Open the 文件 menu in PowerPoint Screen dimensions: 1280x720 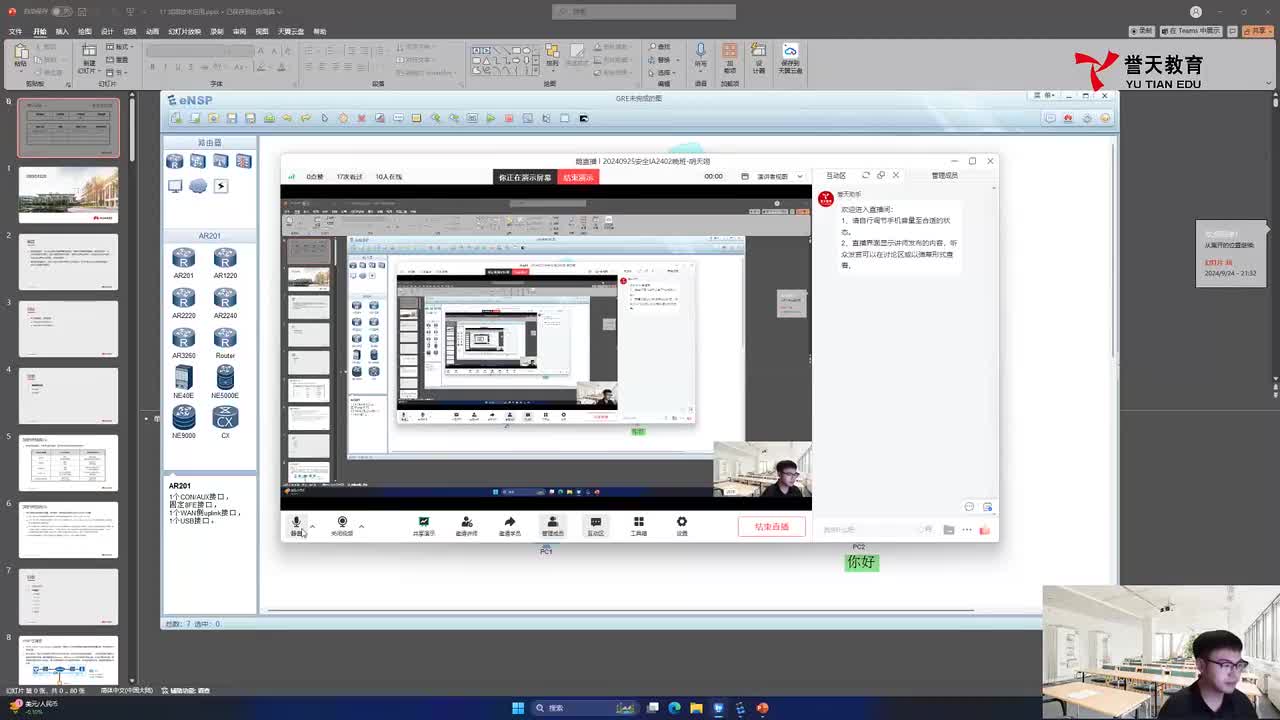coord(15,31)
